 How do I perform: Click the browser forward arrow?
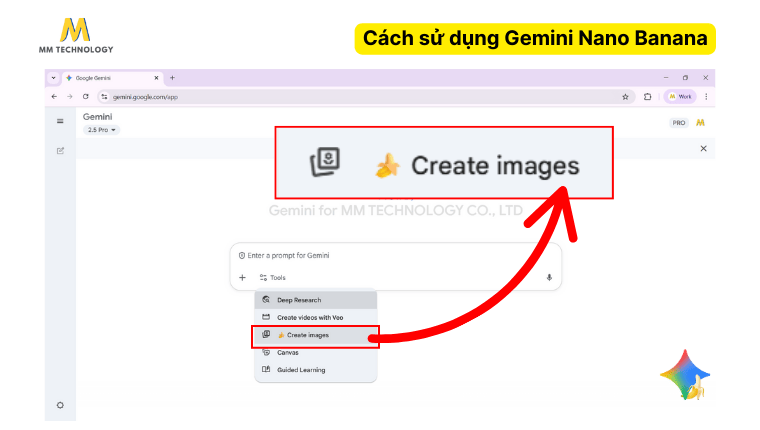pos(70,96)
